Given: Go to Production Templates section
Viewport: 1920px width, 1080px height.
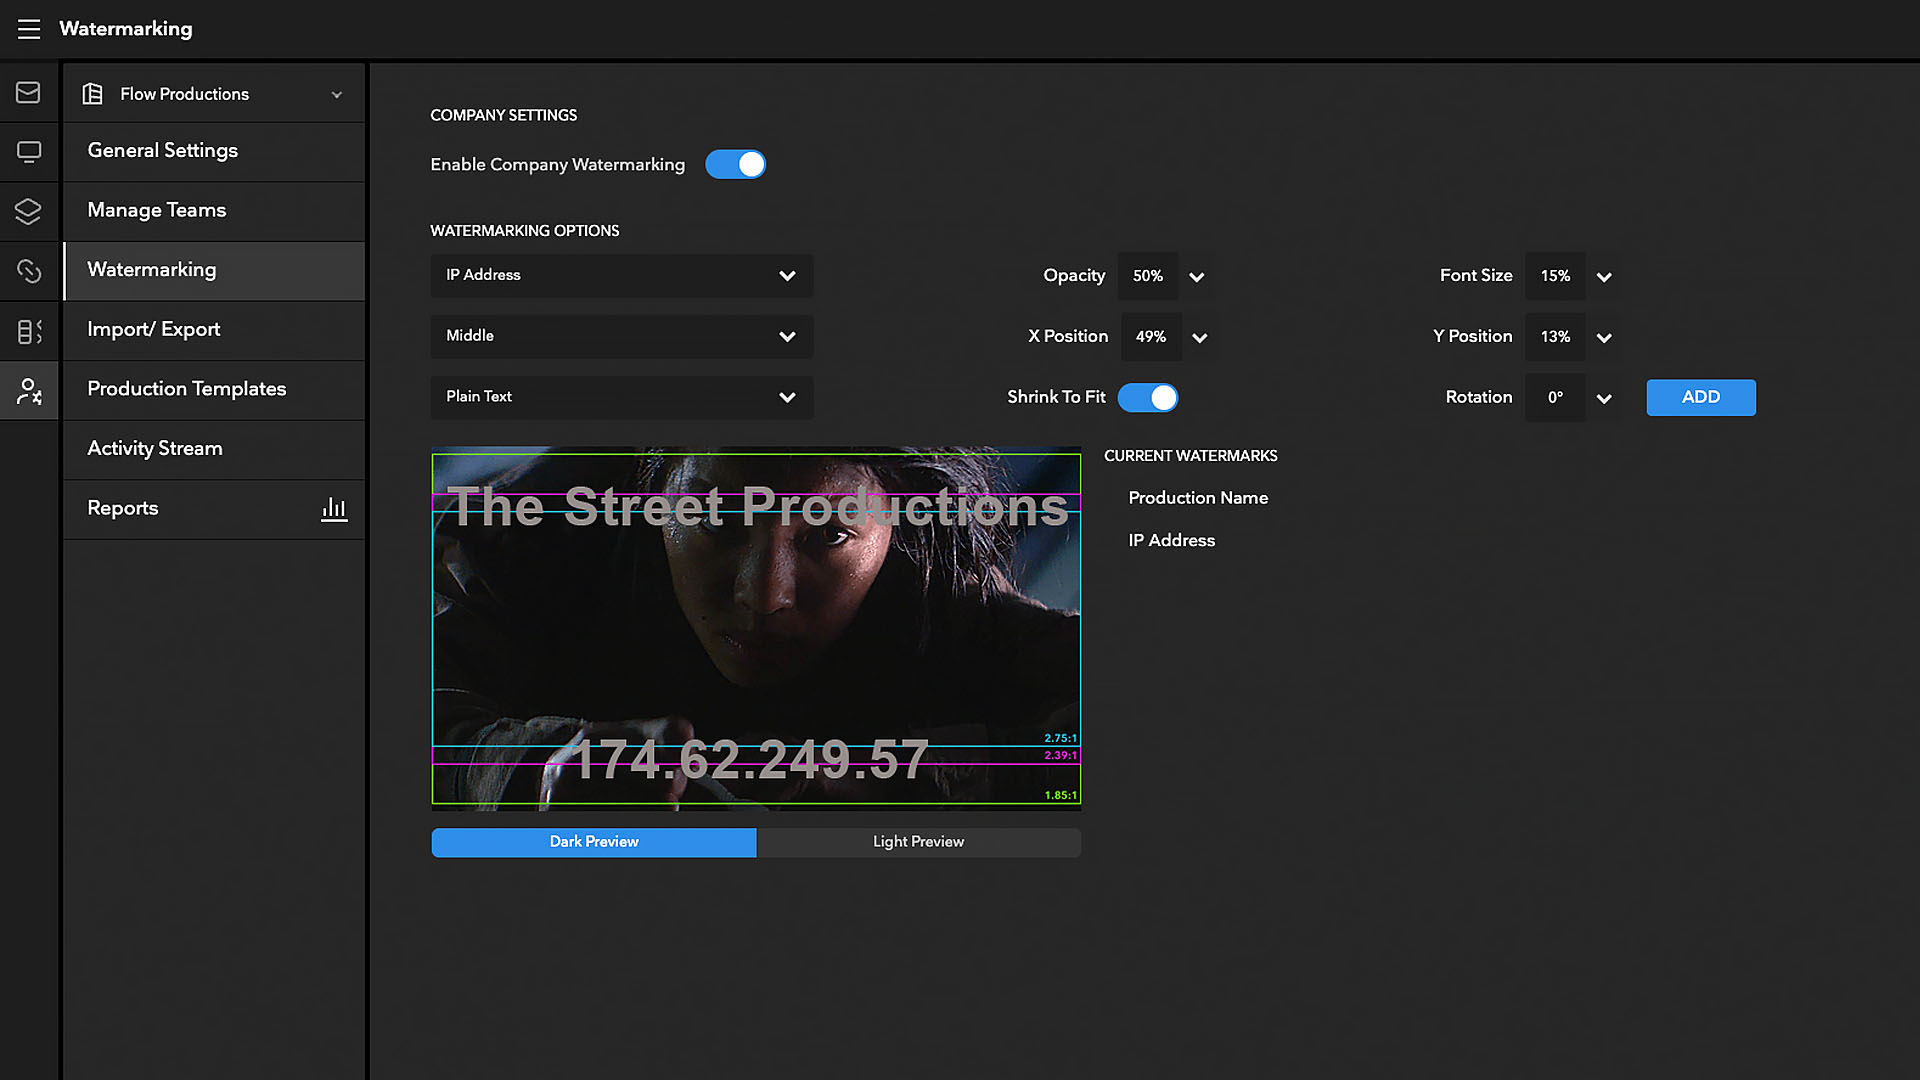Looking at the screenshot, I should (x=187, y=389).
